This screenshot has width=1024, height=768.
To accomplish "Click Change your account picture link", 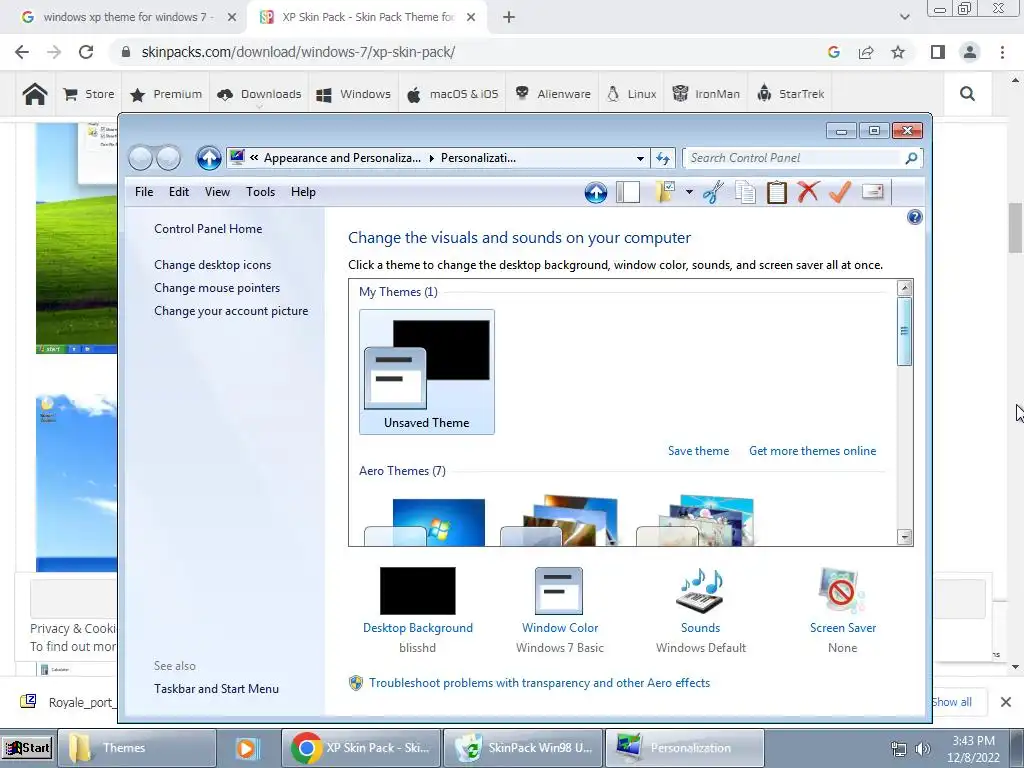I will tap(231, 312).
